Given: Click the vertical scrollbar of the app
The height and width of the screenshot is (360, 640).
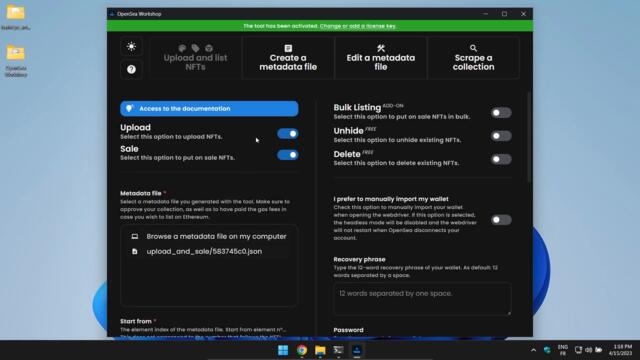Looking at the screenshot, I should [x=529, y=137].
